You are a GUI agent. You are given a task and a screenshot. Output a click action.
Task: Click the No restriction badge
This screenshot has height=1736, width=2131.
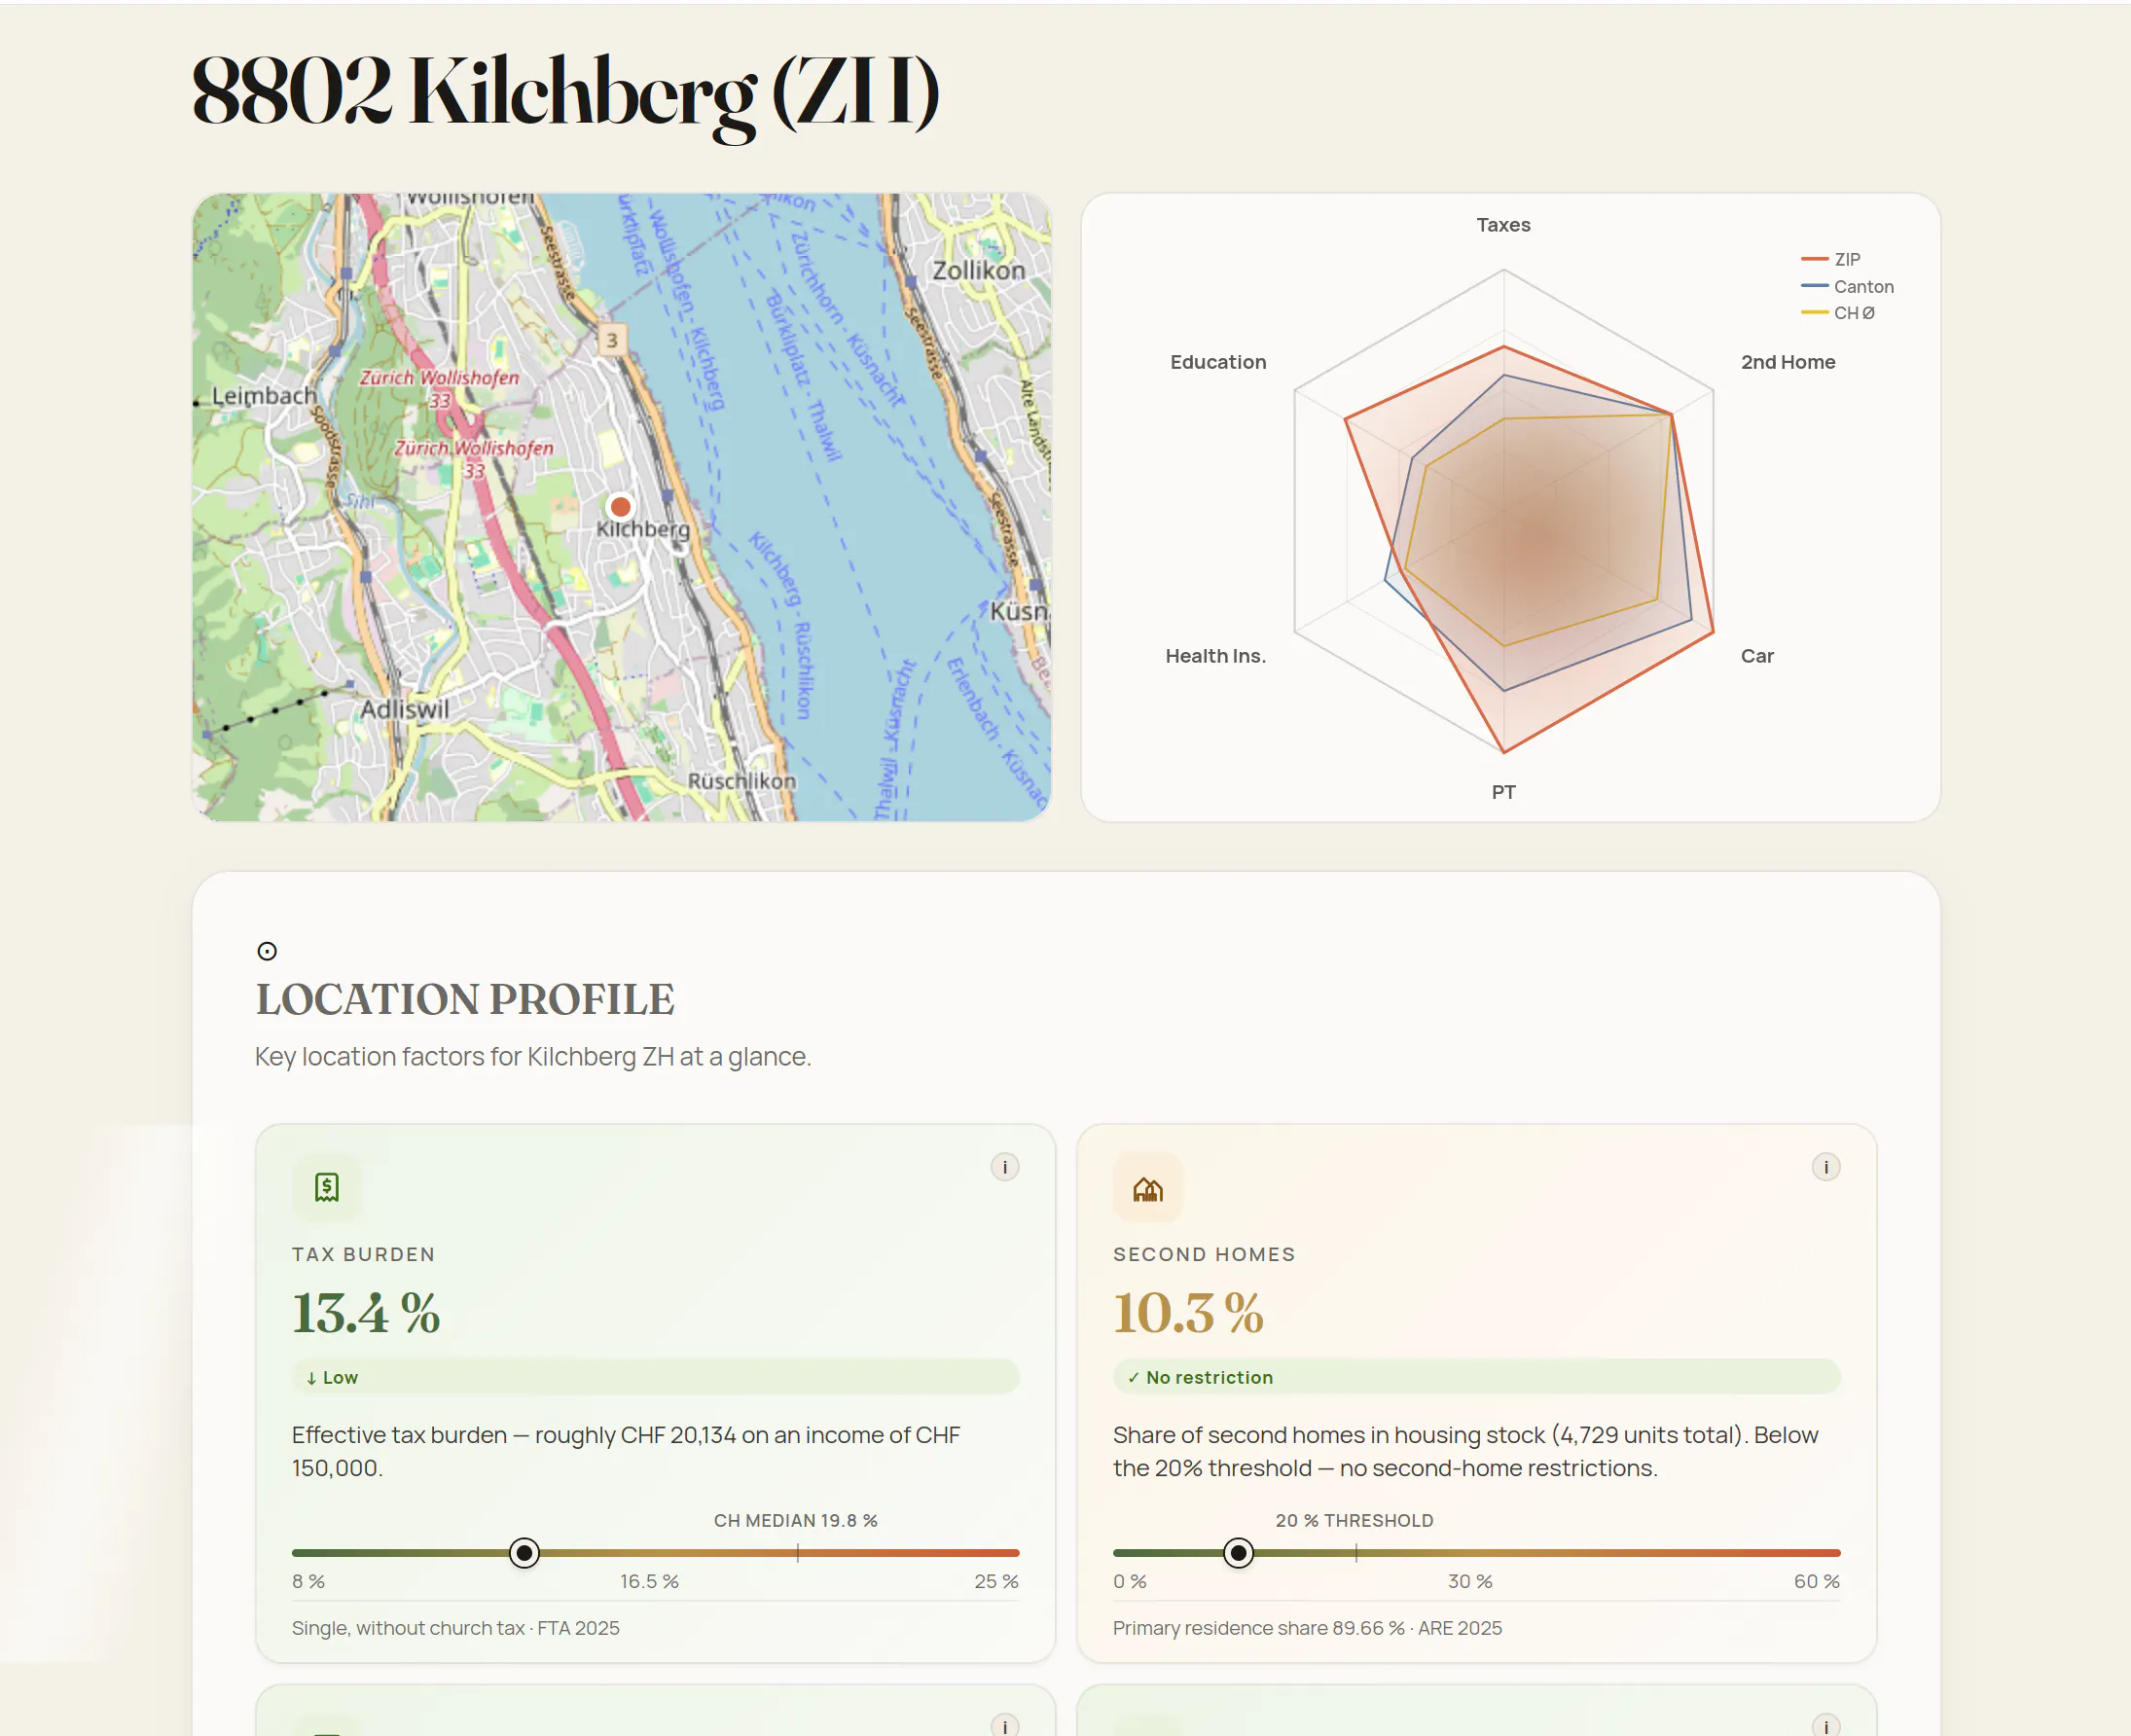pos(1476,1377)
